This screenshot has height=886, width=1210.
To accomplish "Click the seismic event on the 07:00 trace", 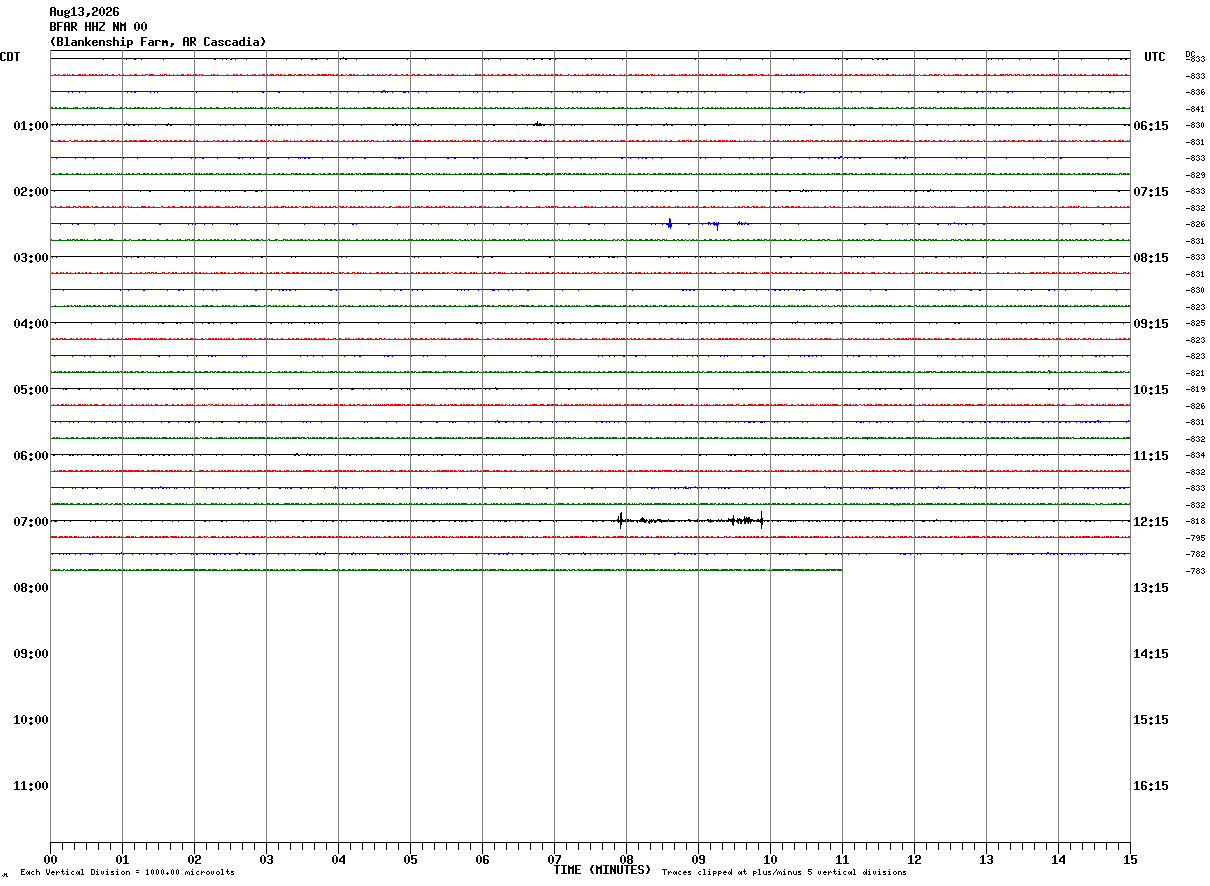I will (x=692, y=520).
